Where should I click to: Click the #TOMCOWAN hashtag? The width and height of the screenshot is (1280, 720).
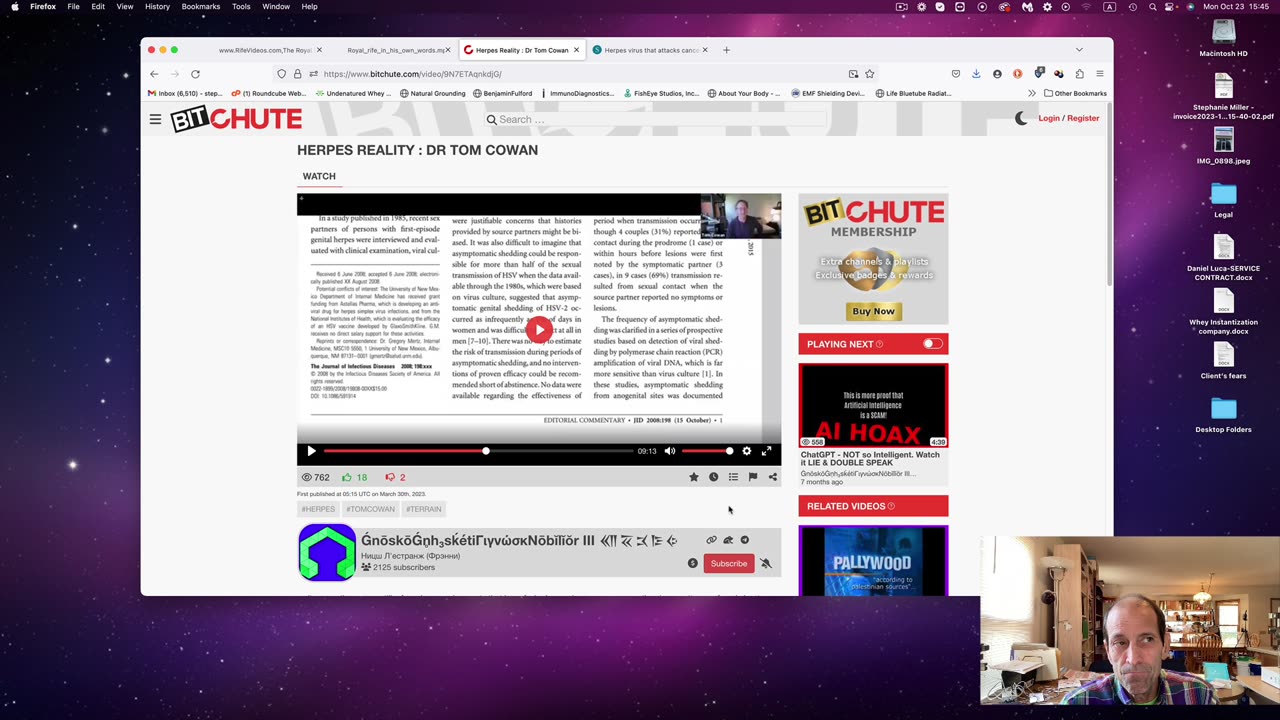370,509
